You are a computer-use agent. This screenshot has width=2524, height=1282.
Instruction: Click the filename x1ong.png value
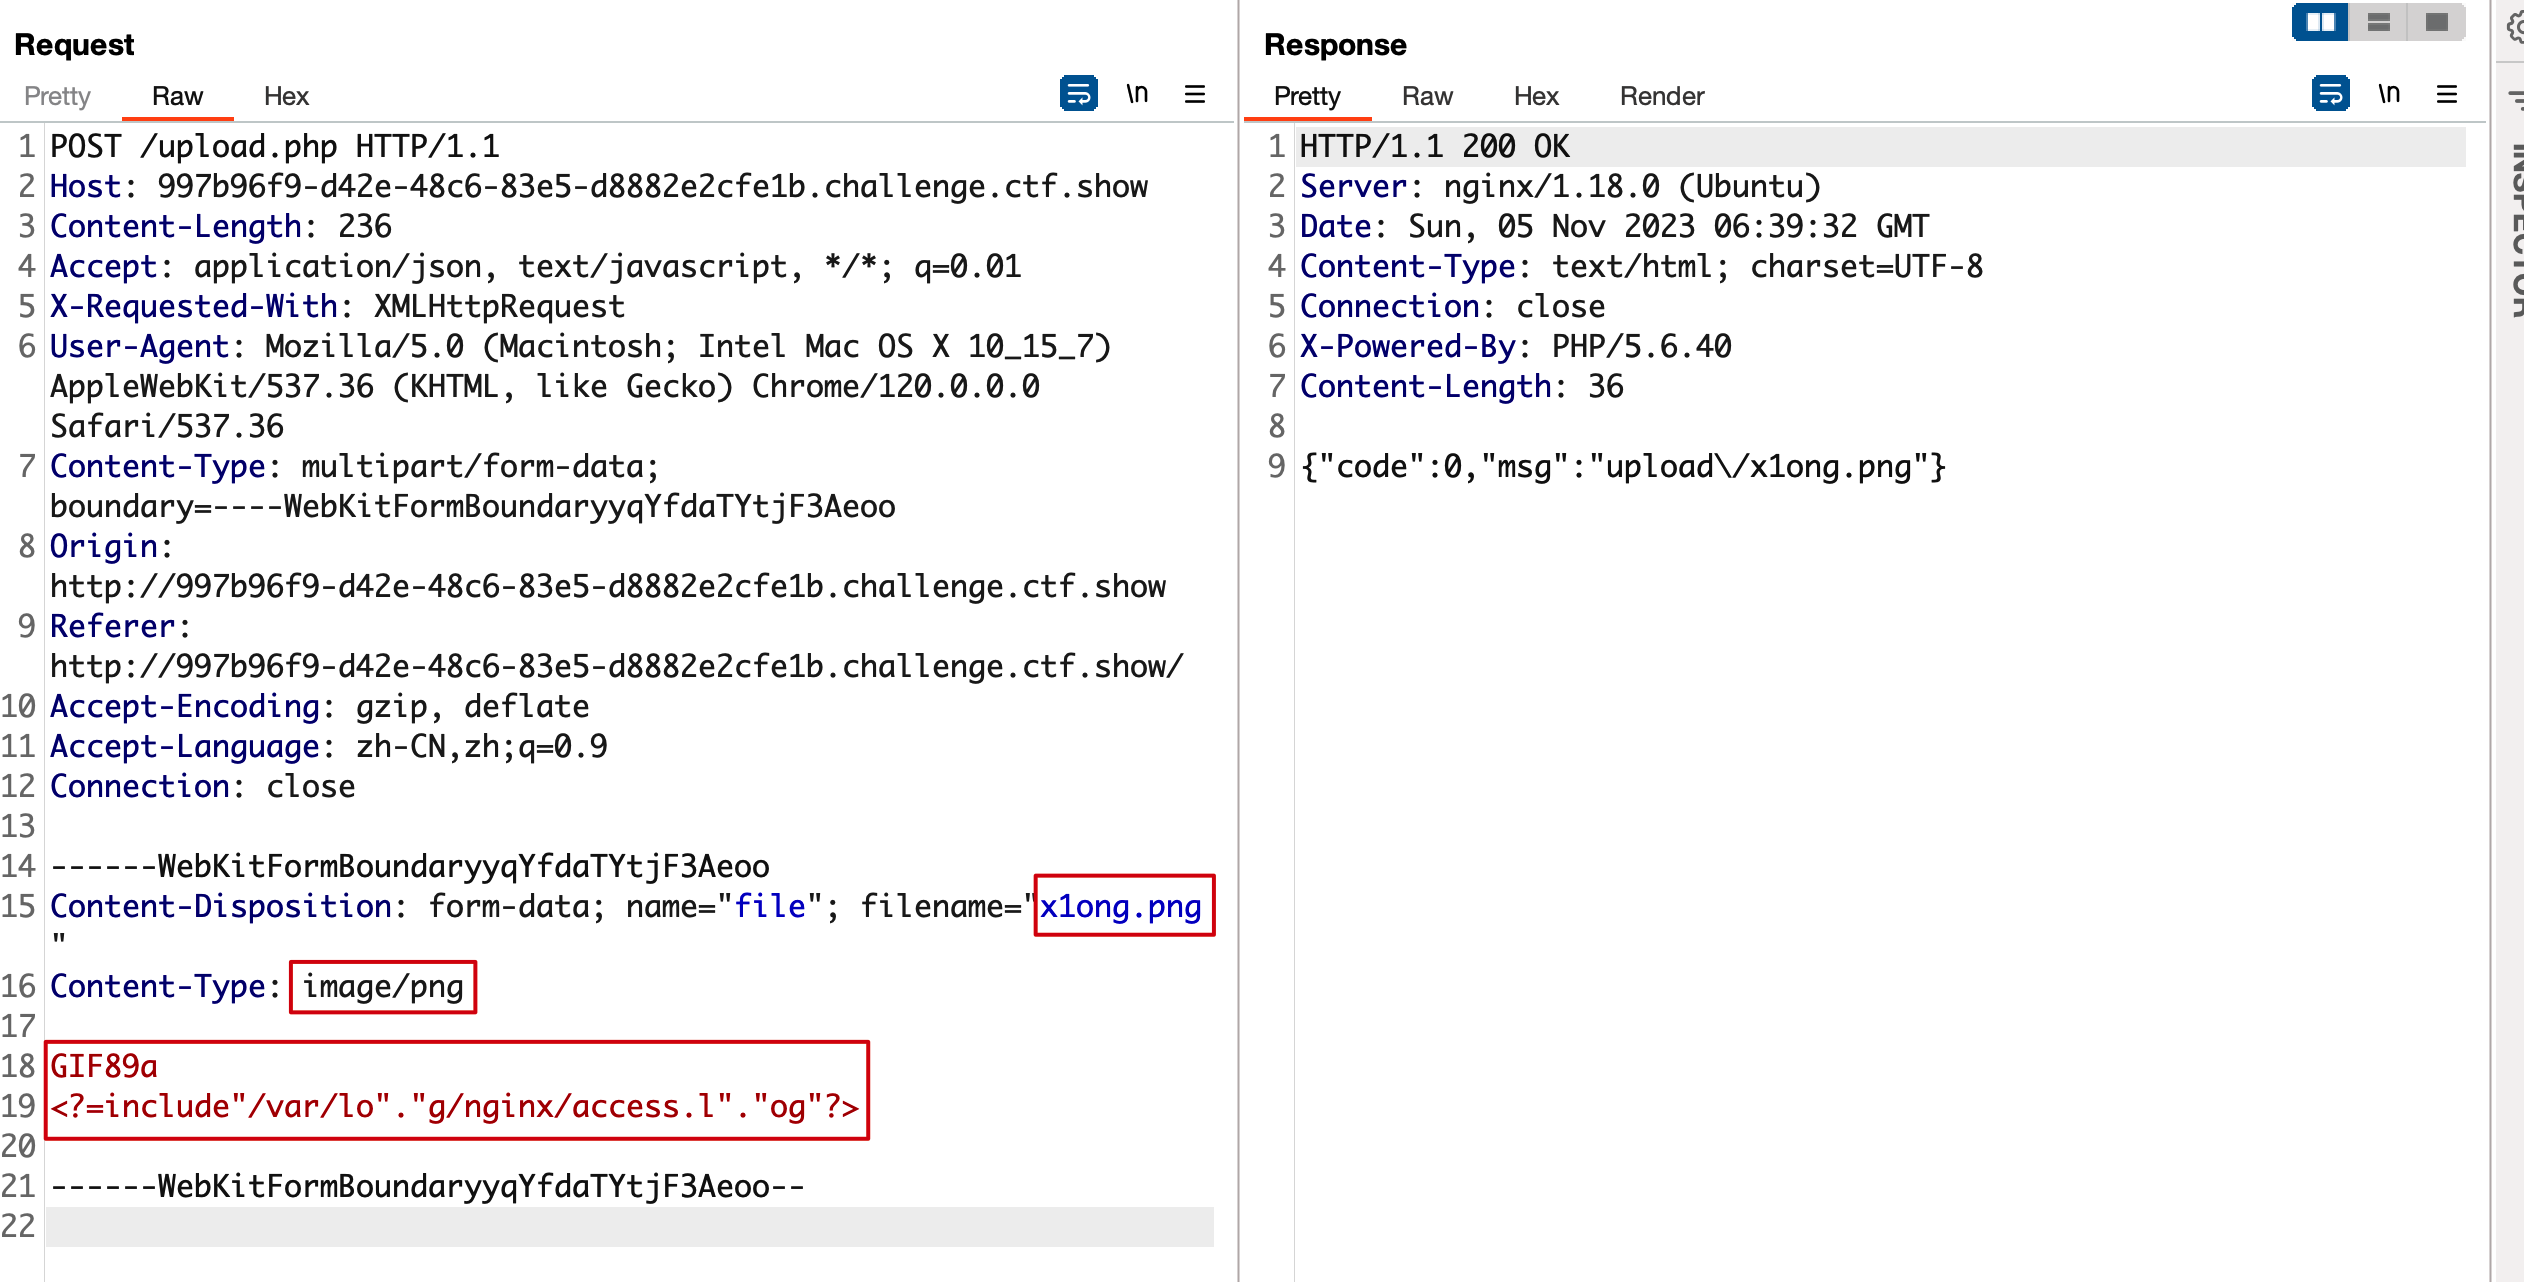(1121, 907)
